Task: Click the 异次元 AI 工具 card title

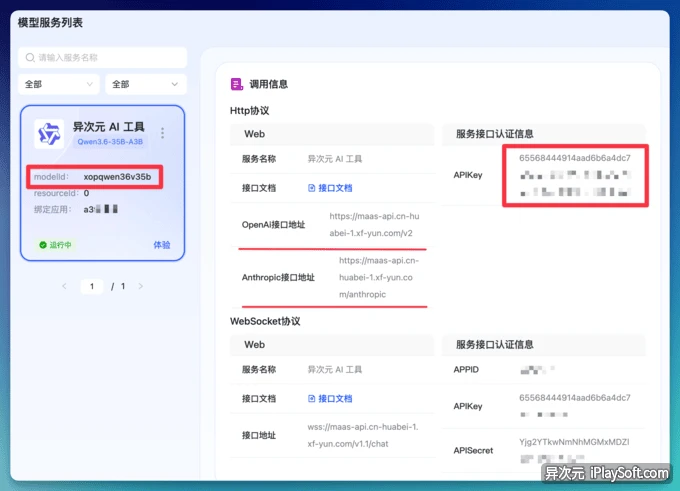Action: pos(108,127)
